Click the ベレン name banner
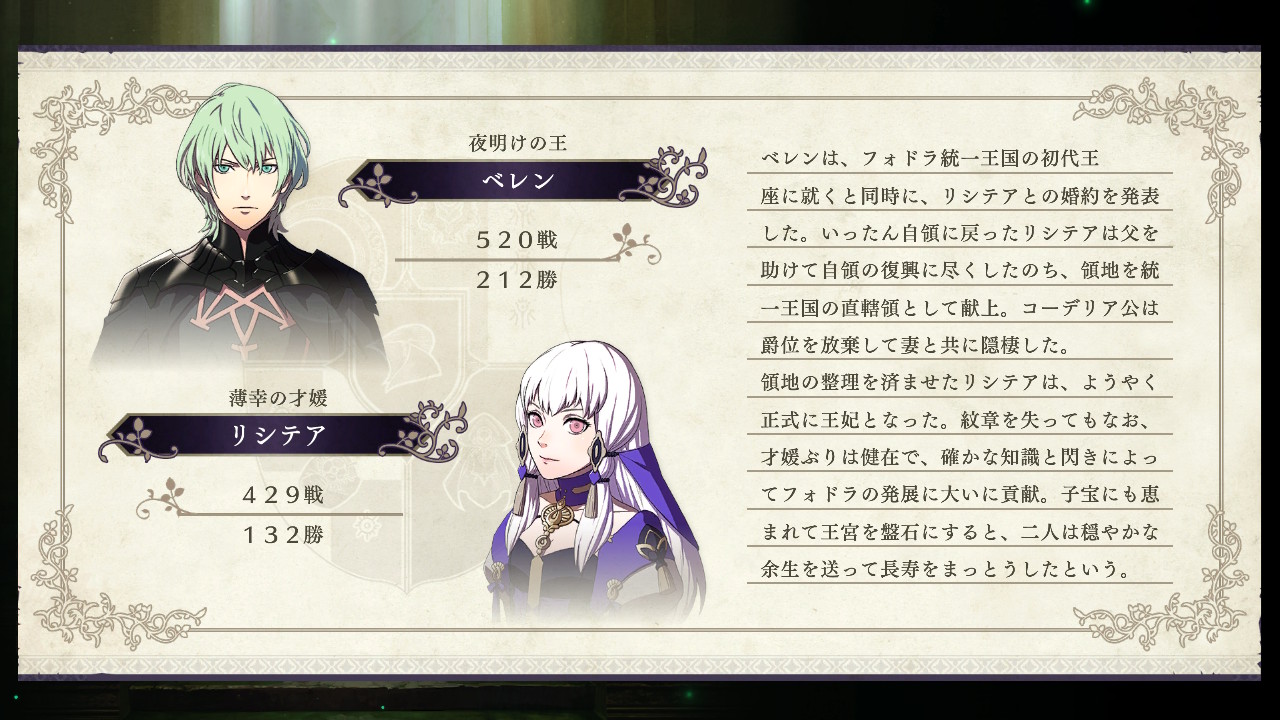This screenshot has width=1280, height=720. [x=518, y=181]
